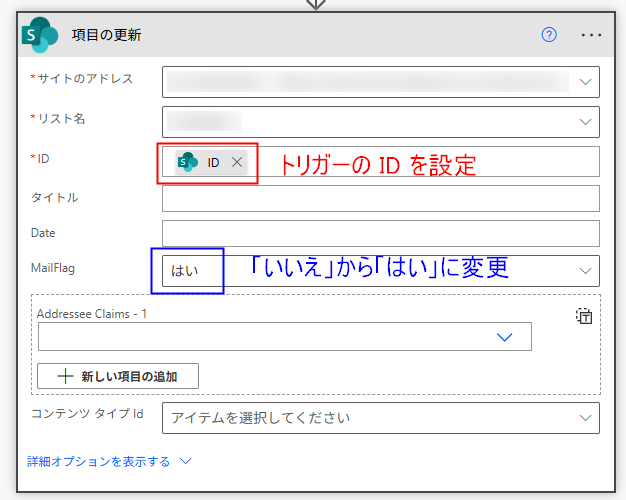Click the リスト名 label
This screenshot has width=626, height=500.
coord(61,119)
